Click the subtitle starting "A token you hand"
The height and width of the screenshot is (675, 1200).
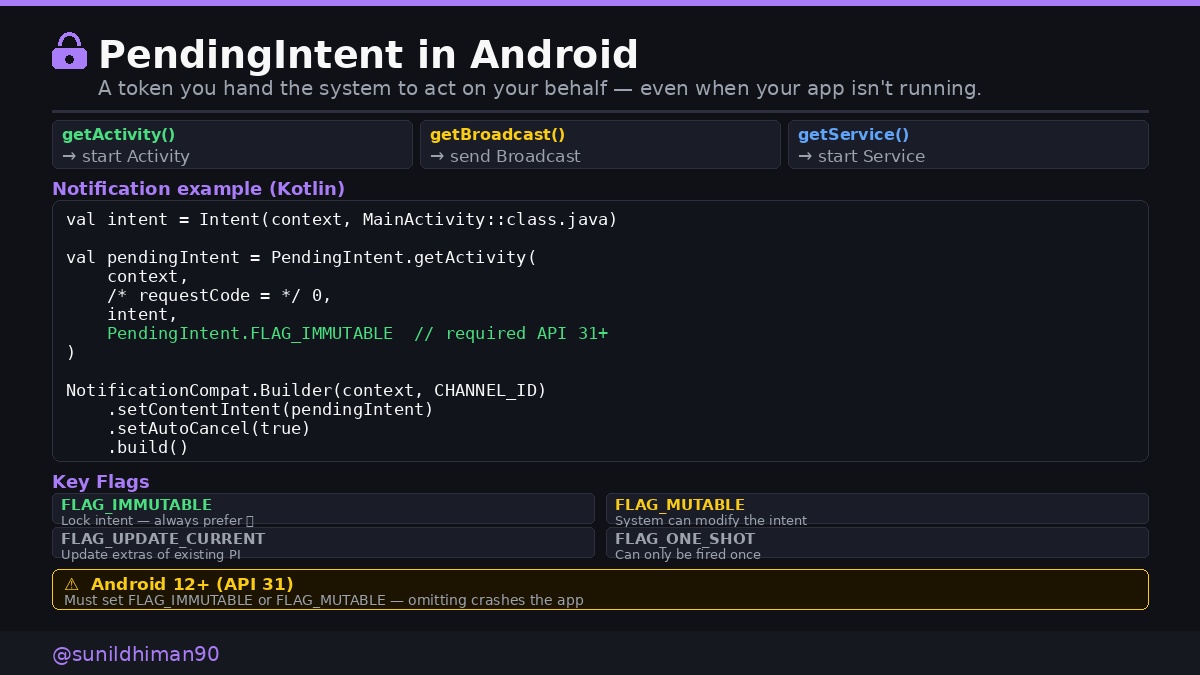click(540, 88)
